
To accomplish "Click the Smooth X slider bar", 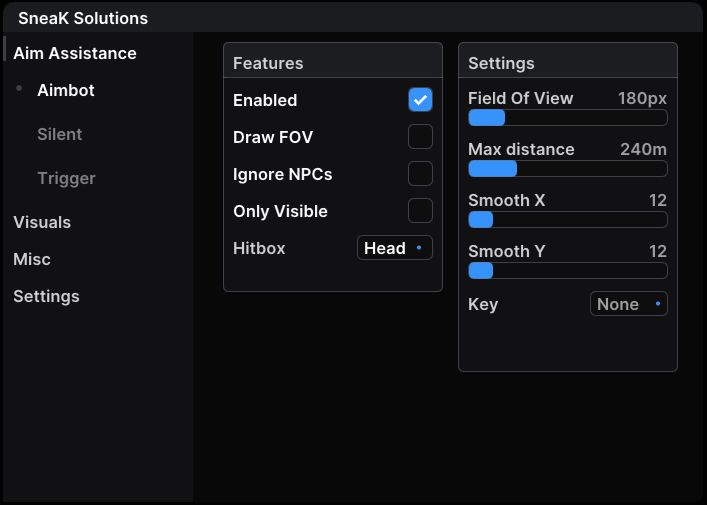I will coord(567,219).
